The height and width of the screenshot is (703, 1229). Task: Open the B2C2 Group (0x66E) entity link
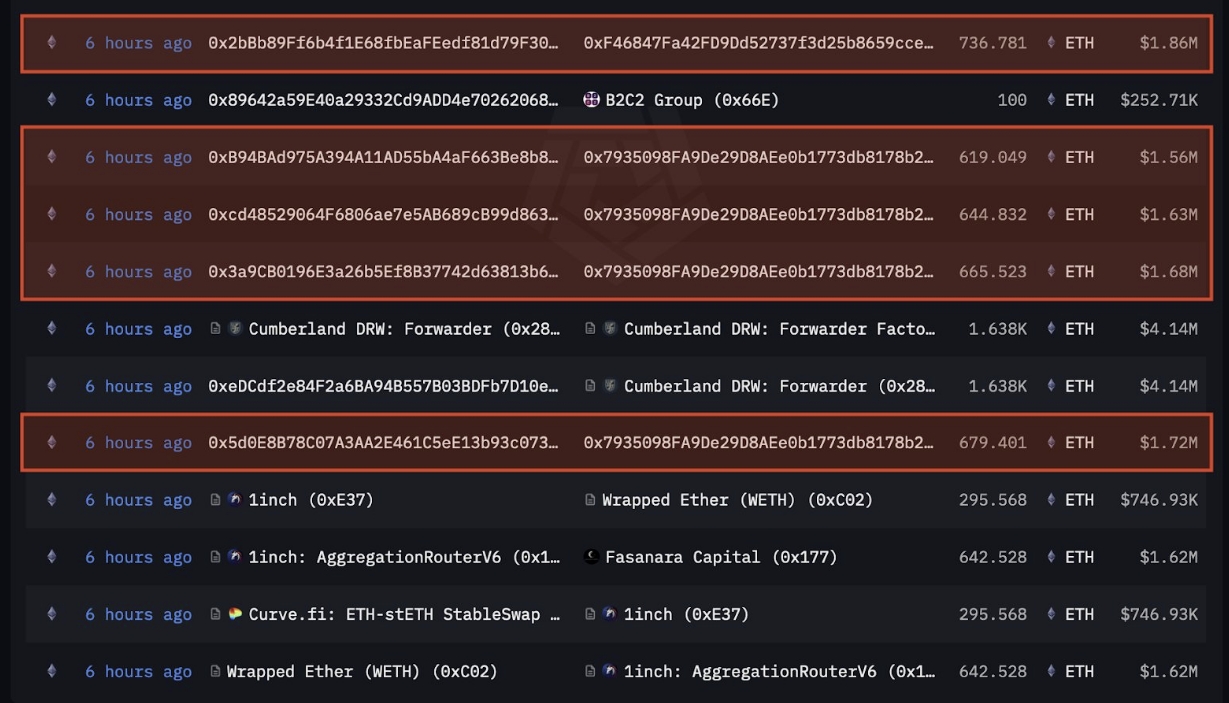tap(692, 100)
